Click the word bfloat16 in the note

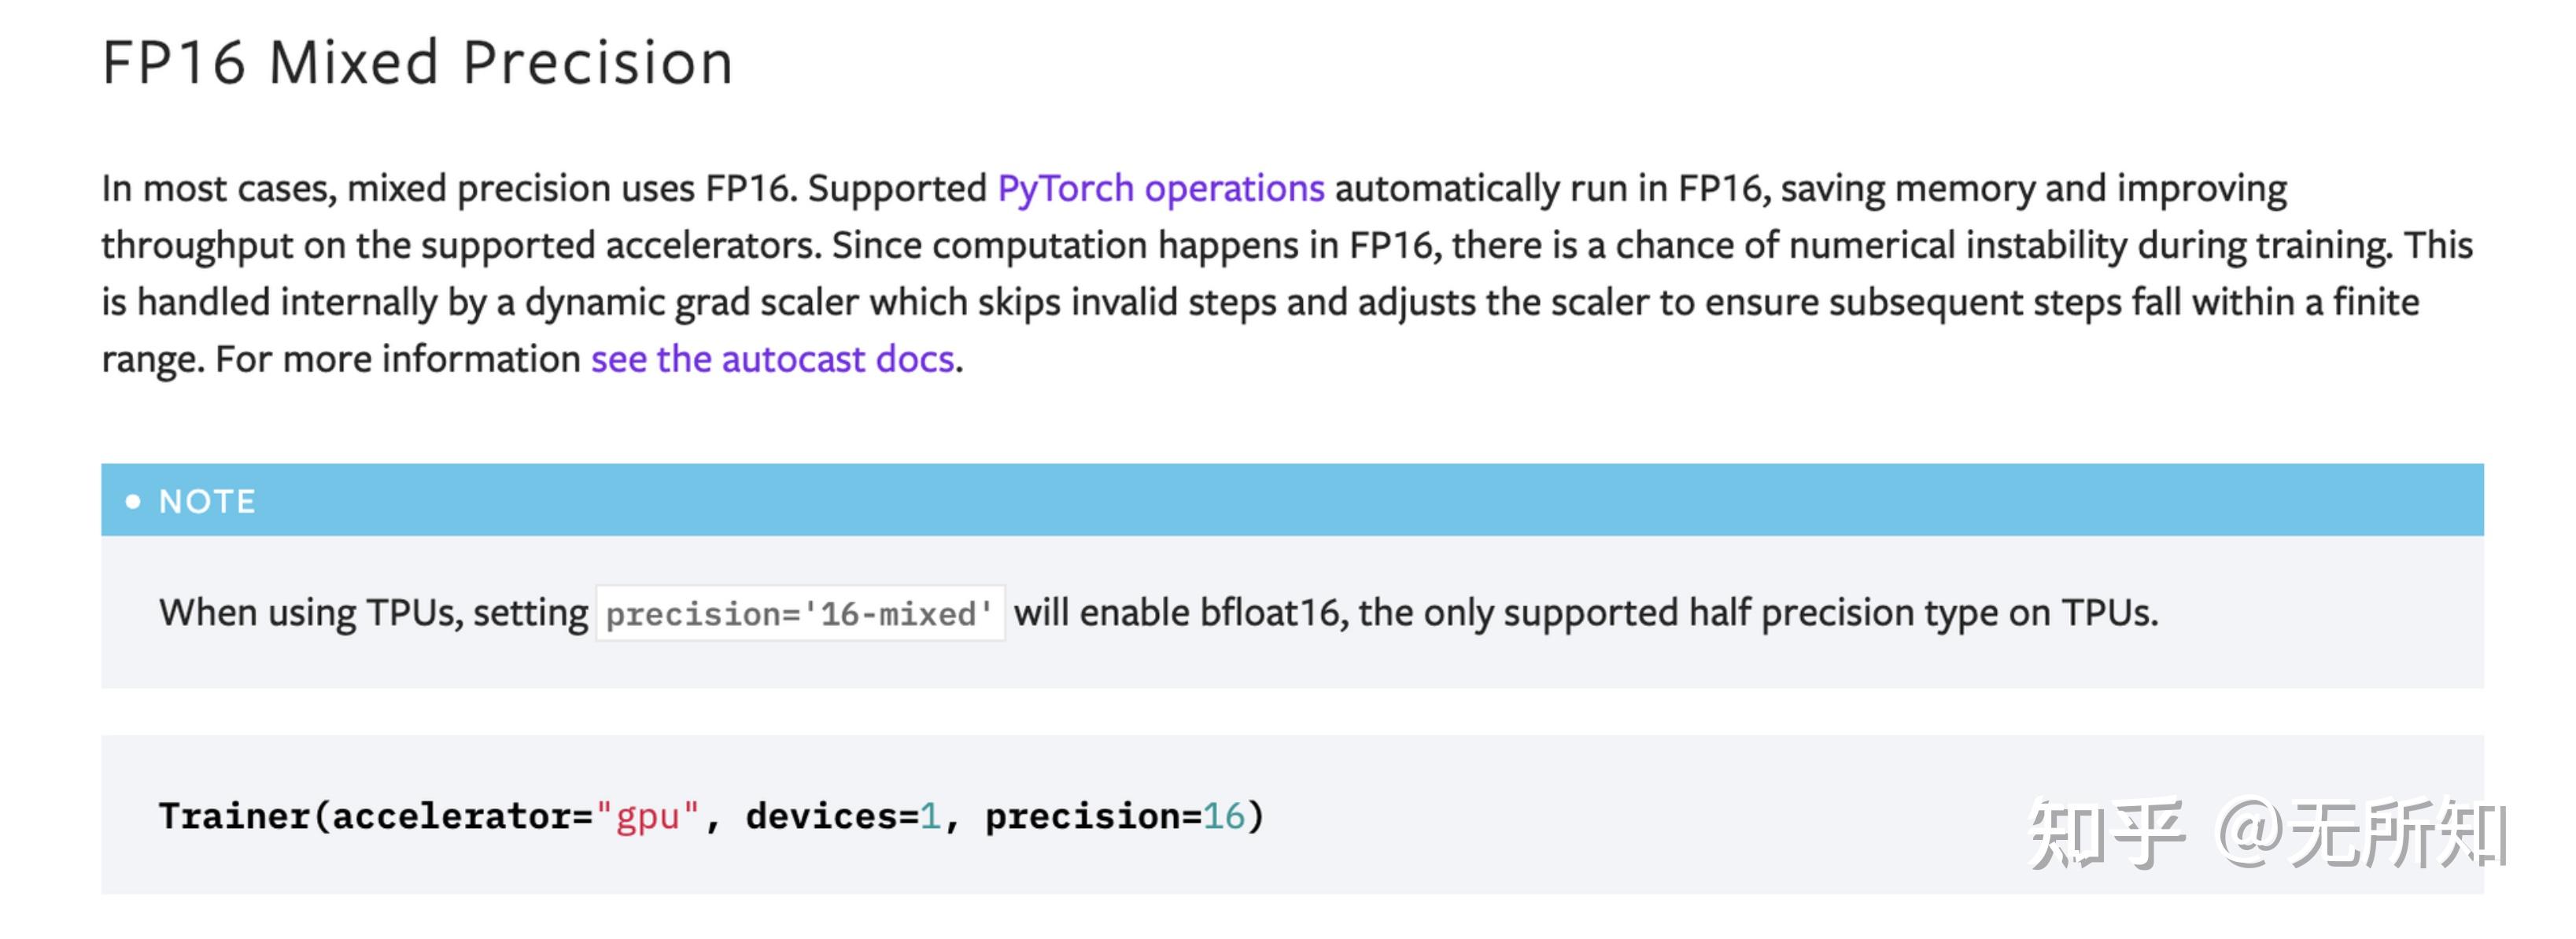(x=1269, y=613)
